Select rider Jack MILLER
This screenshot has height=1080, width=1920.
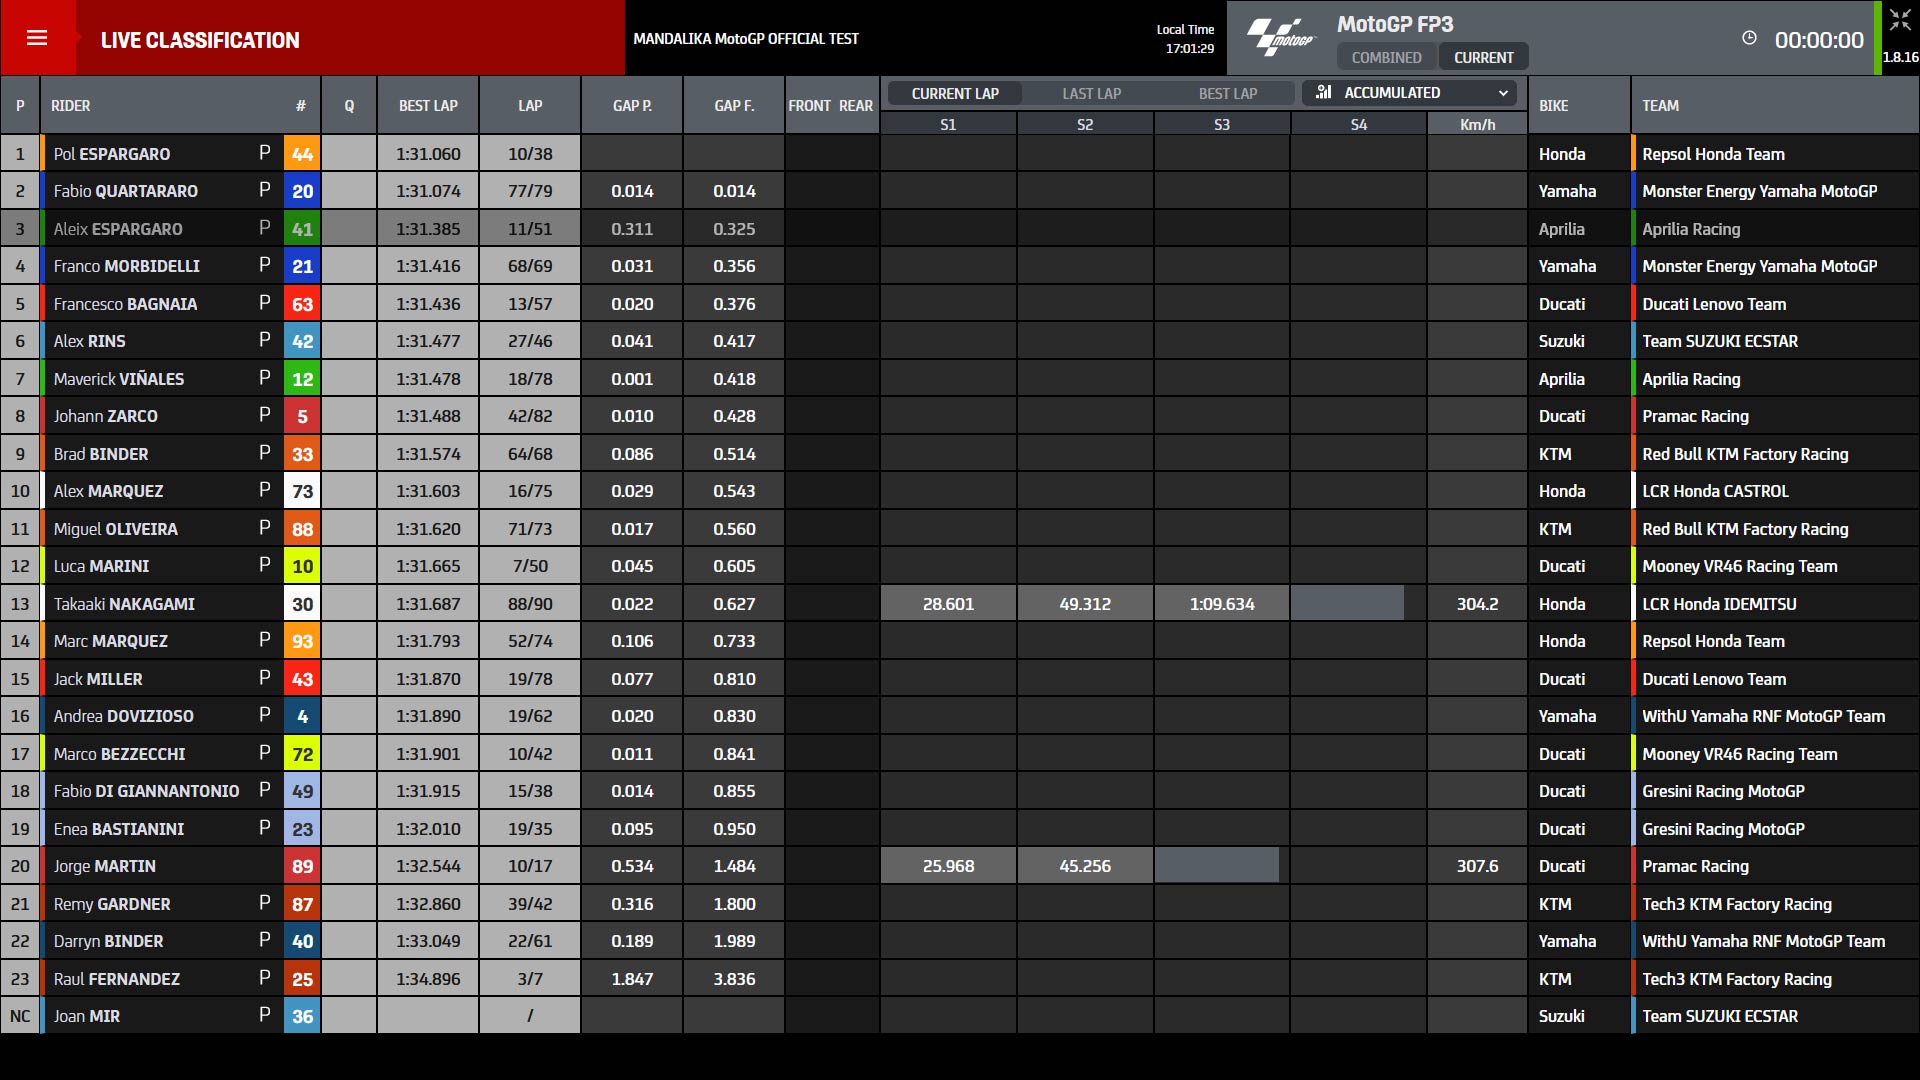[98, 679]
